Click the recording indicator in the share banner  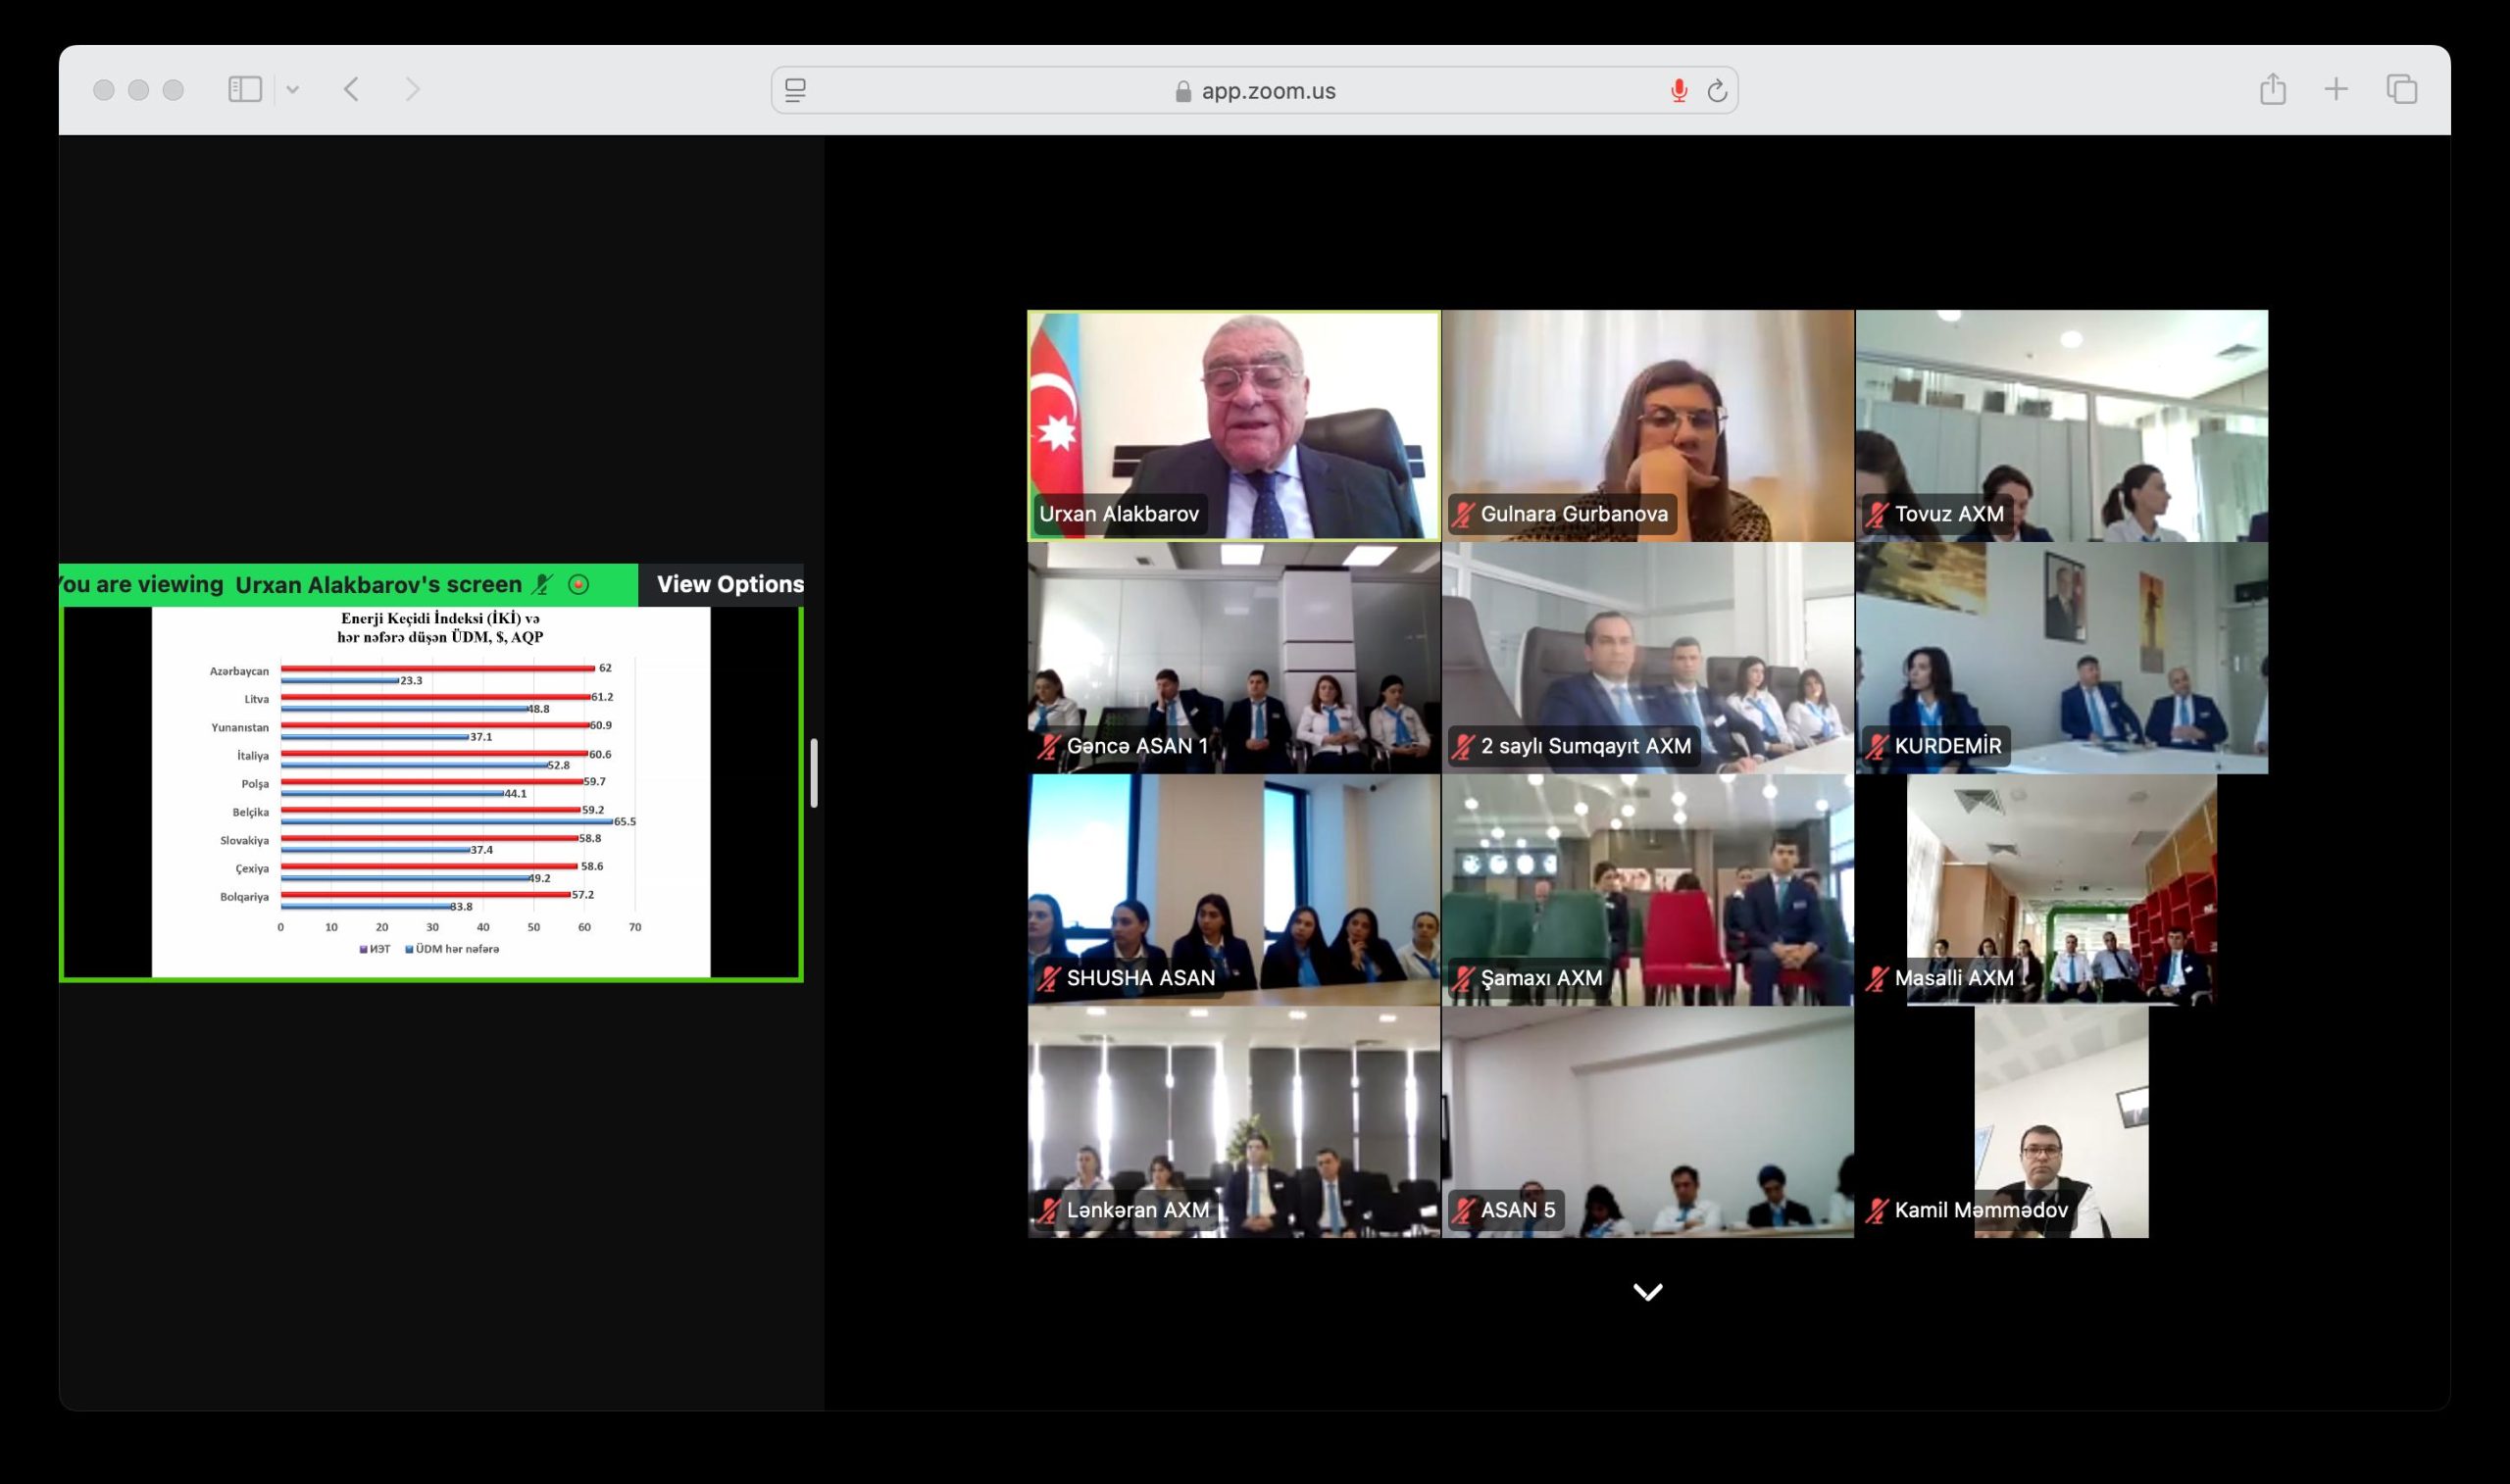[x=578, y=584]
